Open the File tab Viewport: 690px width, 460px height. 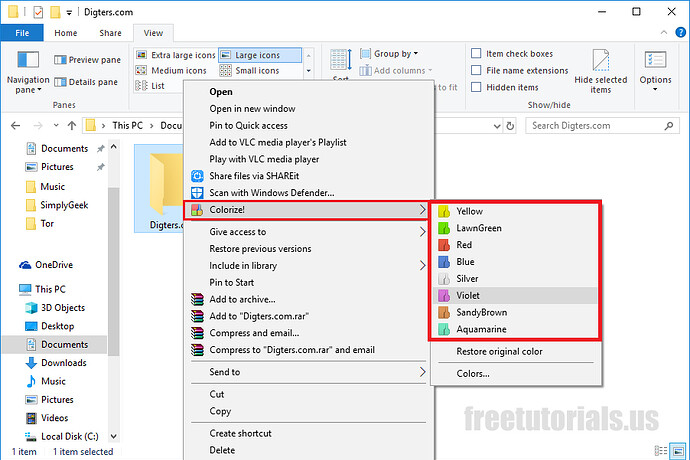click(x=22, y=33)
